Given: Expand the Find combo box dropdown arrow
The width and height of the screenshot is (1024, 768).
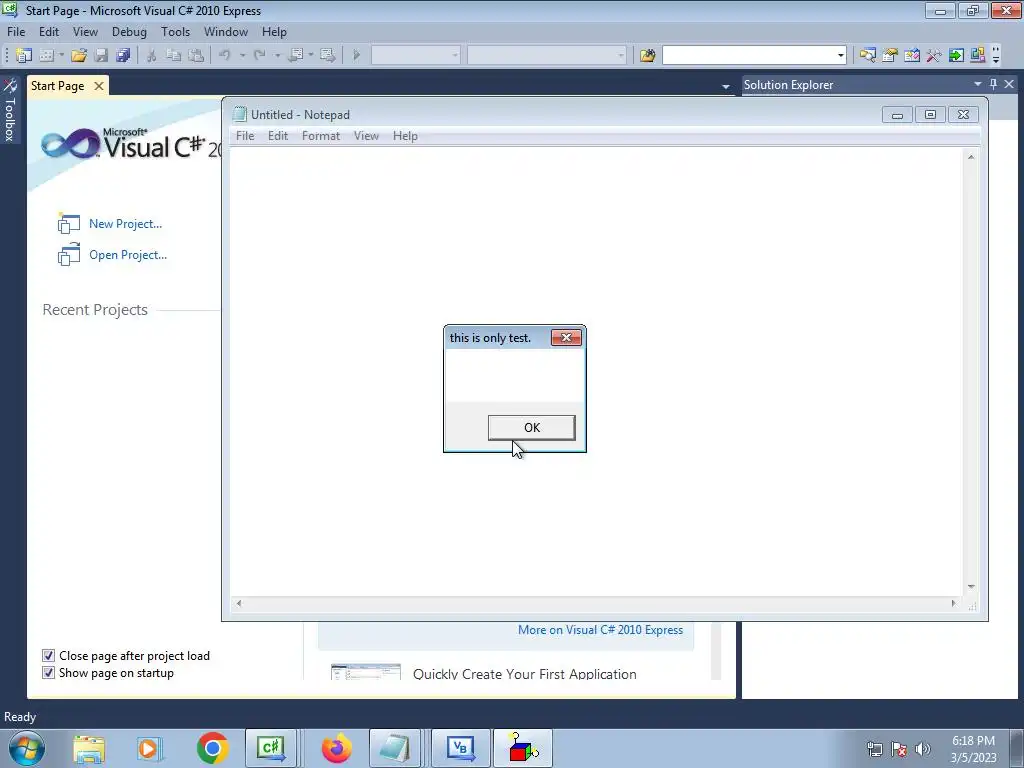Looking at the screenshot, I should coord(840,56).
